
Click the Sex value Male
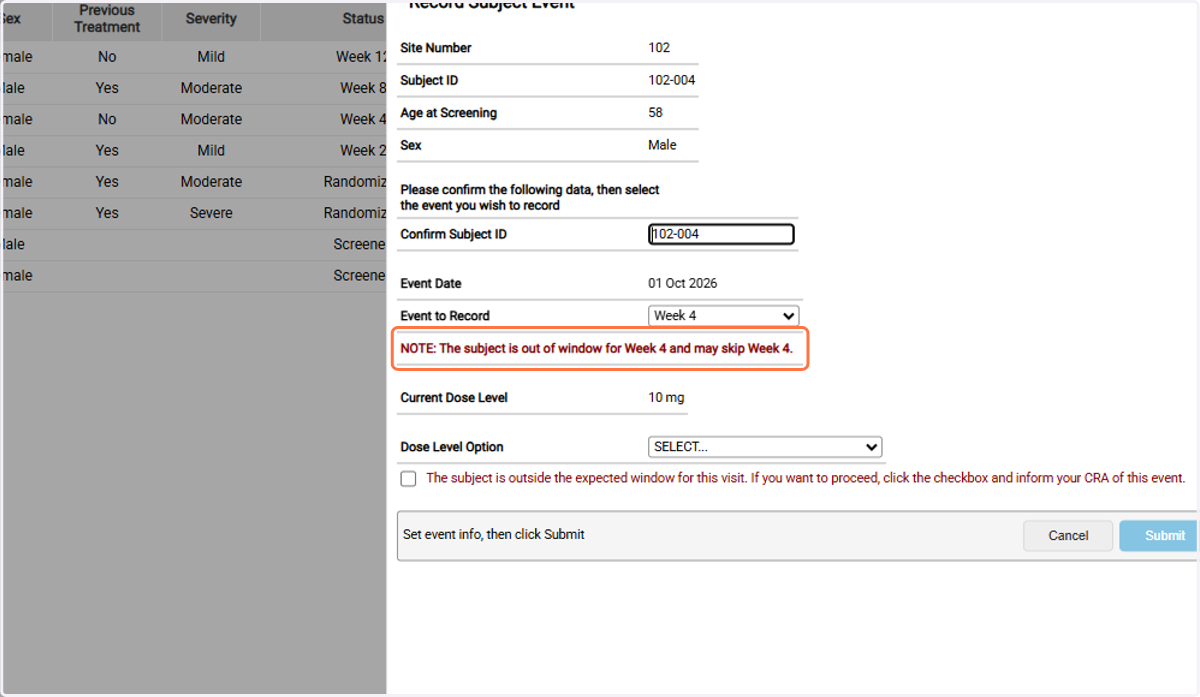(662, 145)
